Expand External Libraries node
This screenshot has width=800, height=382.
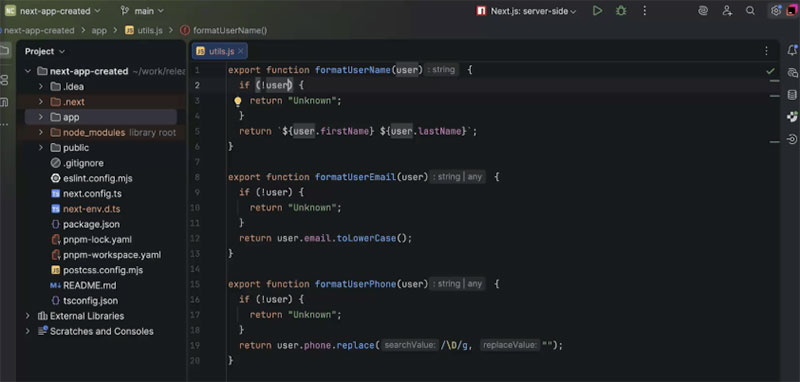[x=28, y=316]
